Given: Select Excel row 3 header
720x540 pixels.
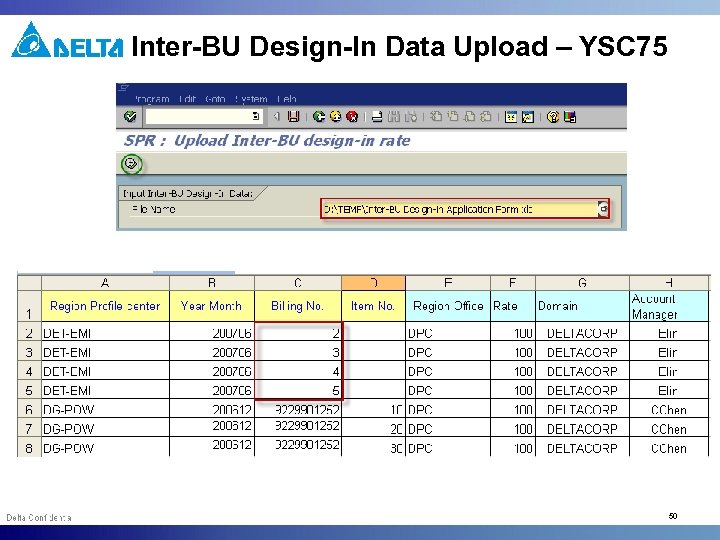Looking at the screenshot, I should point(29,351).
